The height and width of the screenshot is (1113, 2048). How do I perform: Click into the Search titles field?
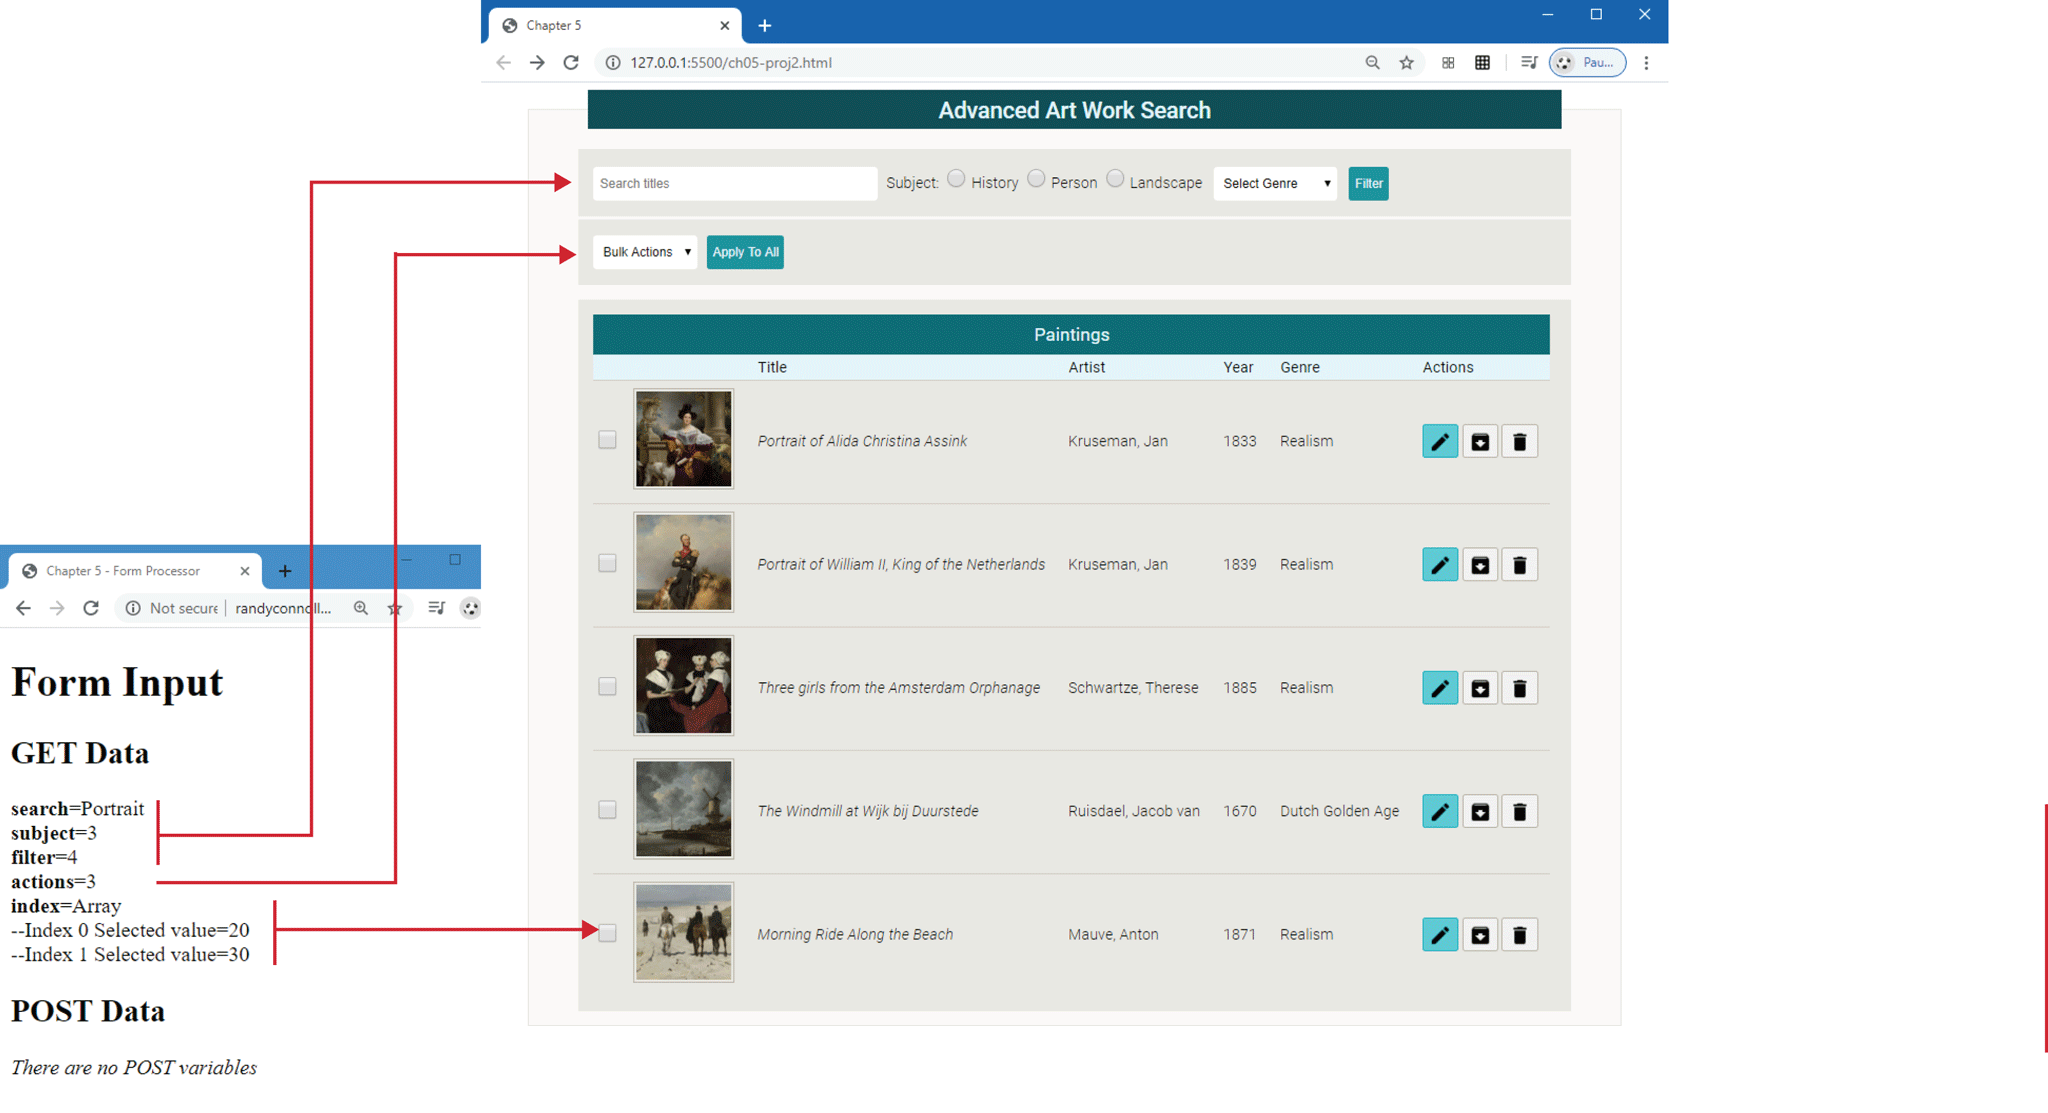tap(734, 183)
